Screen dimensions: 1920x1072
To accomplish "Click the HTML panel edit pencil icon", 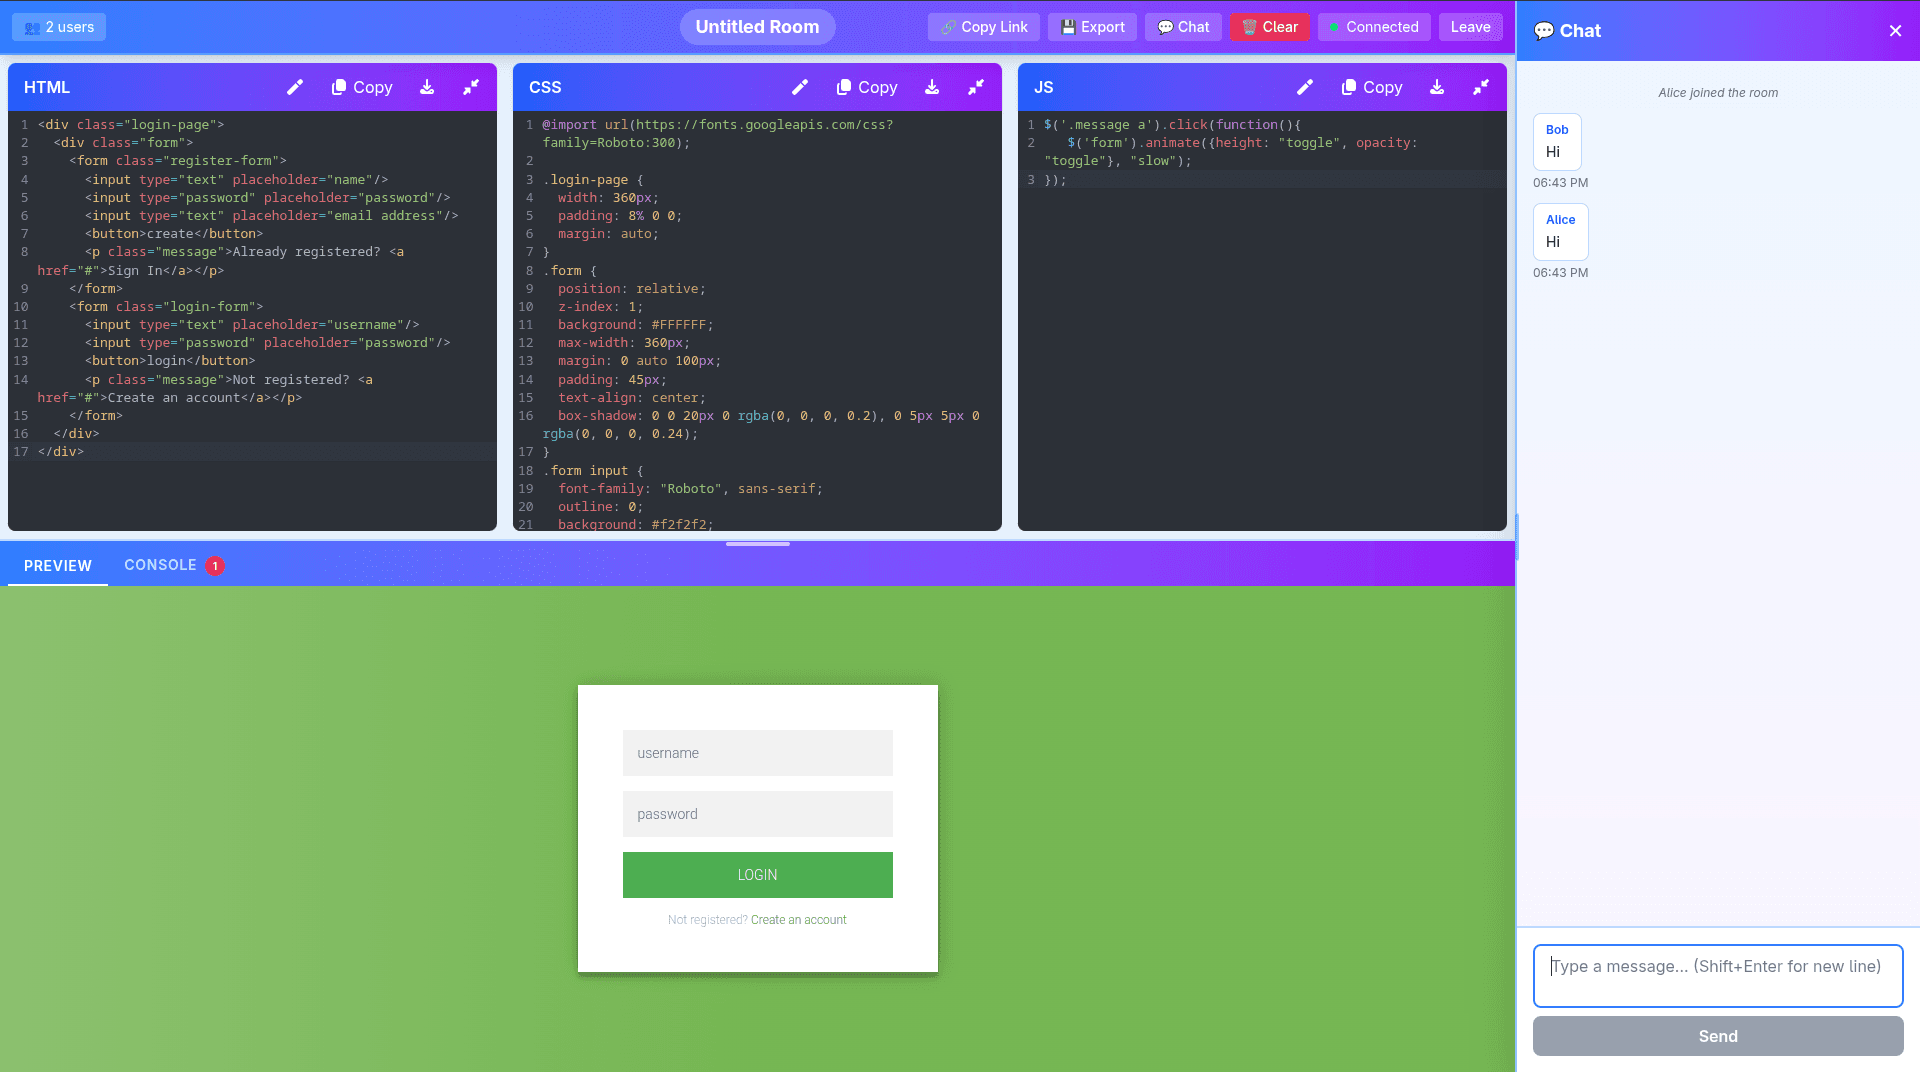I will coord(295,87).
